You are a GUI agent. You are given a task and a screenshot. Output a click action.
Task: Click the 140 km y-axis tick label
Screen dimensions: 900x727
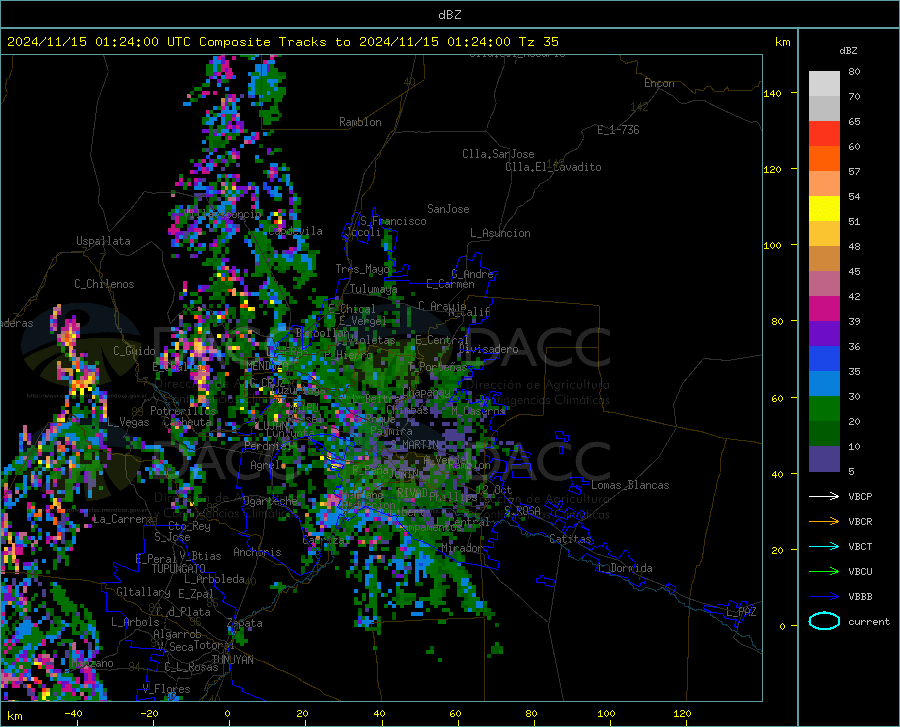point(773,94)
